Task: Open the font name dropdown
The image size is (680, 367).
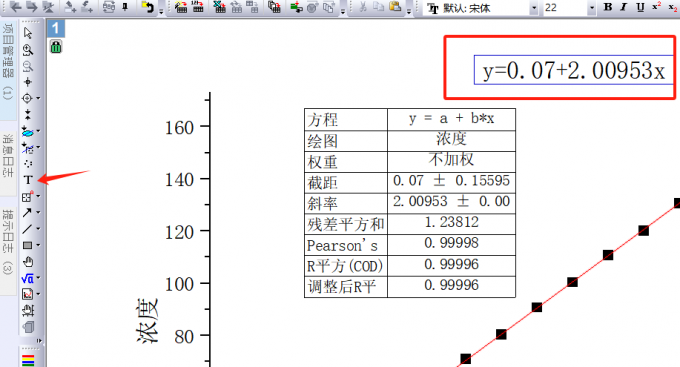Action: [x=534, y=8]
